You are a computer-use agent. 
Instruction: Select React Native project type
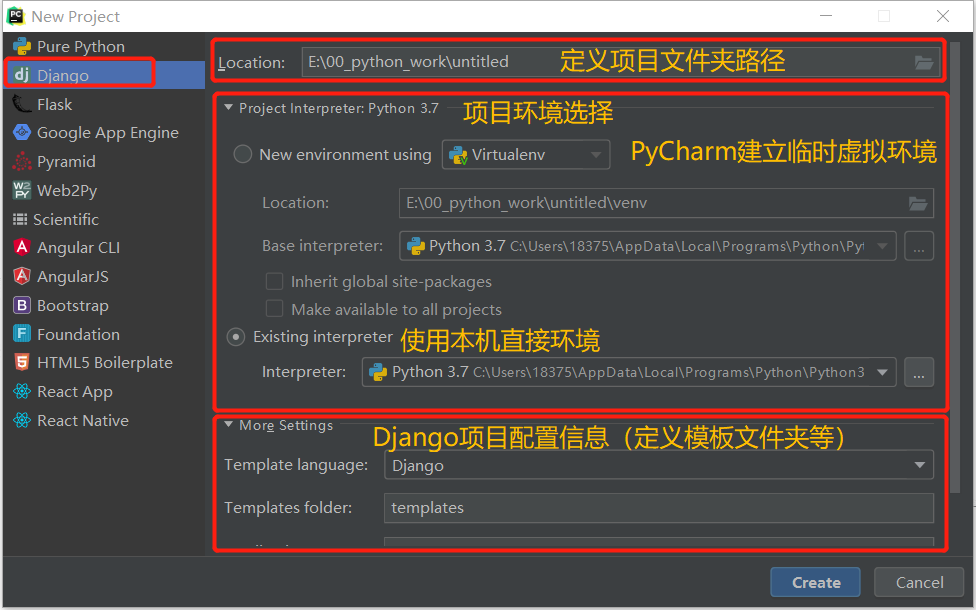tap(104, 421)
